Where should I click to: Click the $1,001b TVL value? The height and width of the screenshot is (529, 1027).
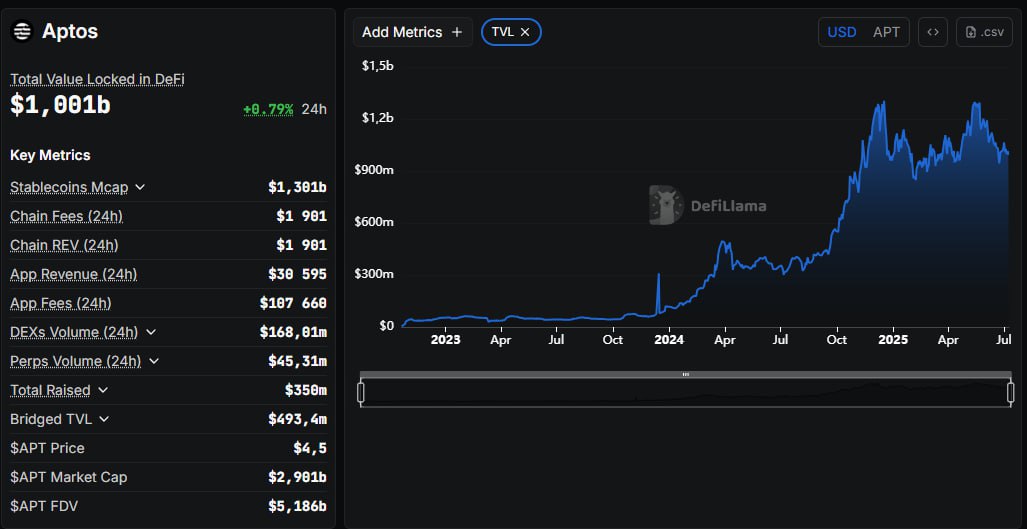(60, 105)
